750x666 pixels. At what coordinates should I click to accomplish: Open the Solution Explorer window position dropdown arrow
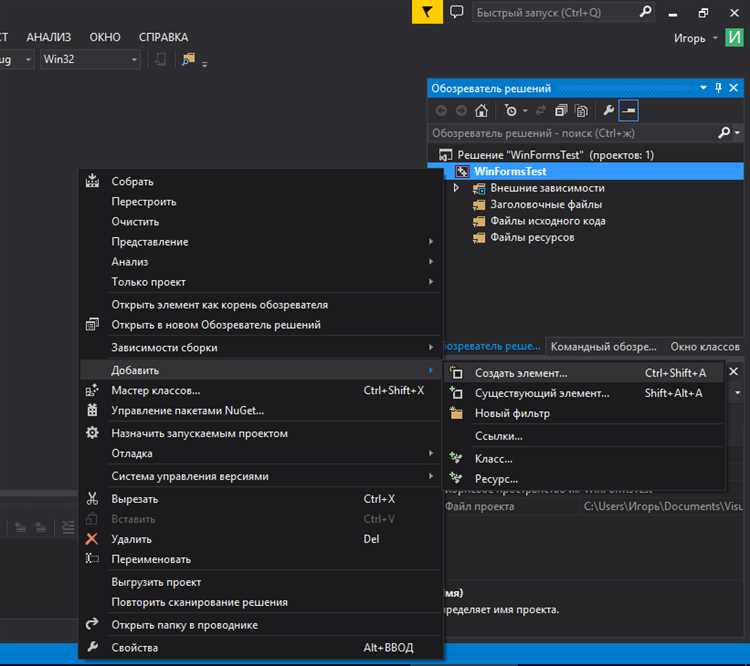pyautogui.click(x=703, y=88)
